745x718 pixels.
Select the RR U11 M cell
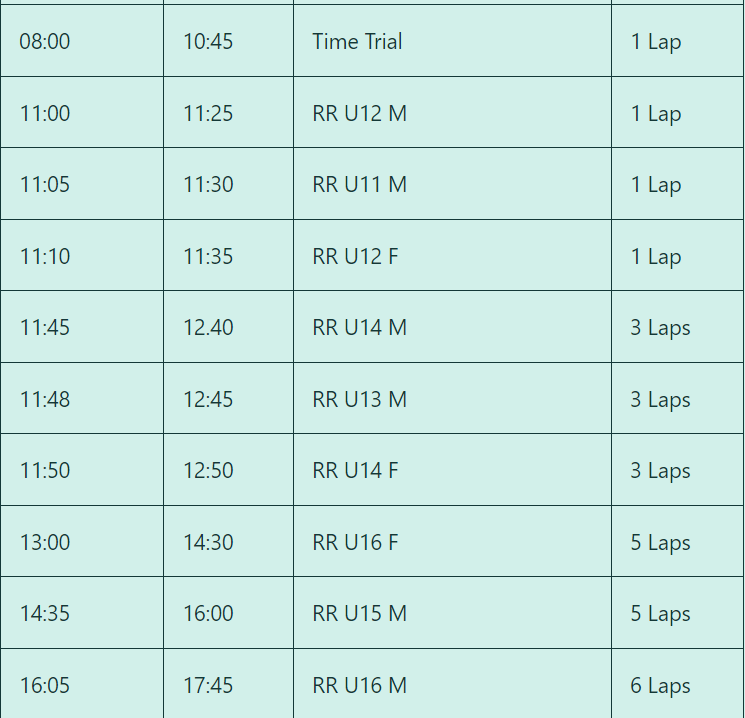452,184
